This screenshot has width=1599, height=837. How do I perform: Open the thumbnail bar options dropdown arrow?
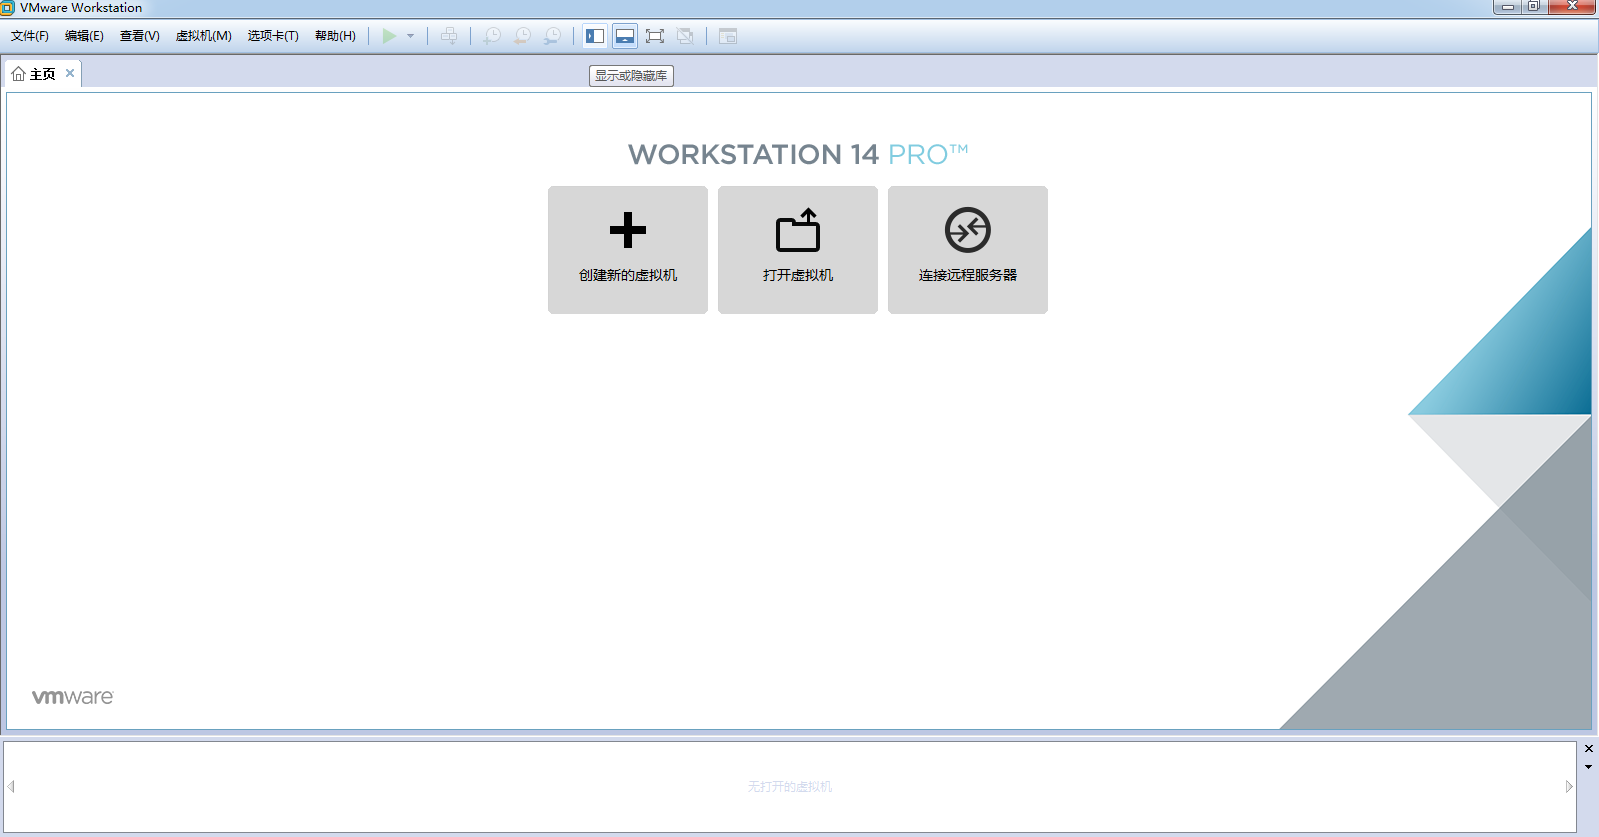[1588, 767]
